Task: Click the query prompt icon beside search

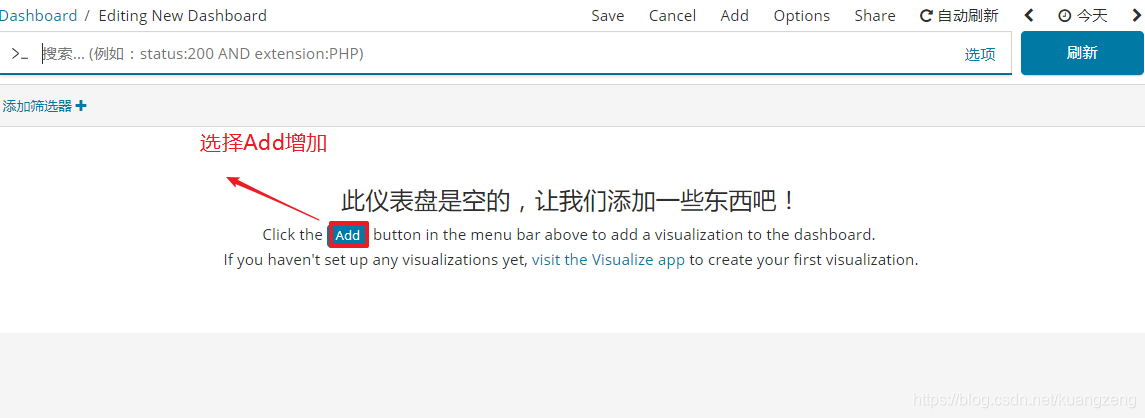Action: point(19,53)
